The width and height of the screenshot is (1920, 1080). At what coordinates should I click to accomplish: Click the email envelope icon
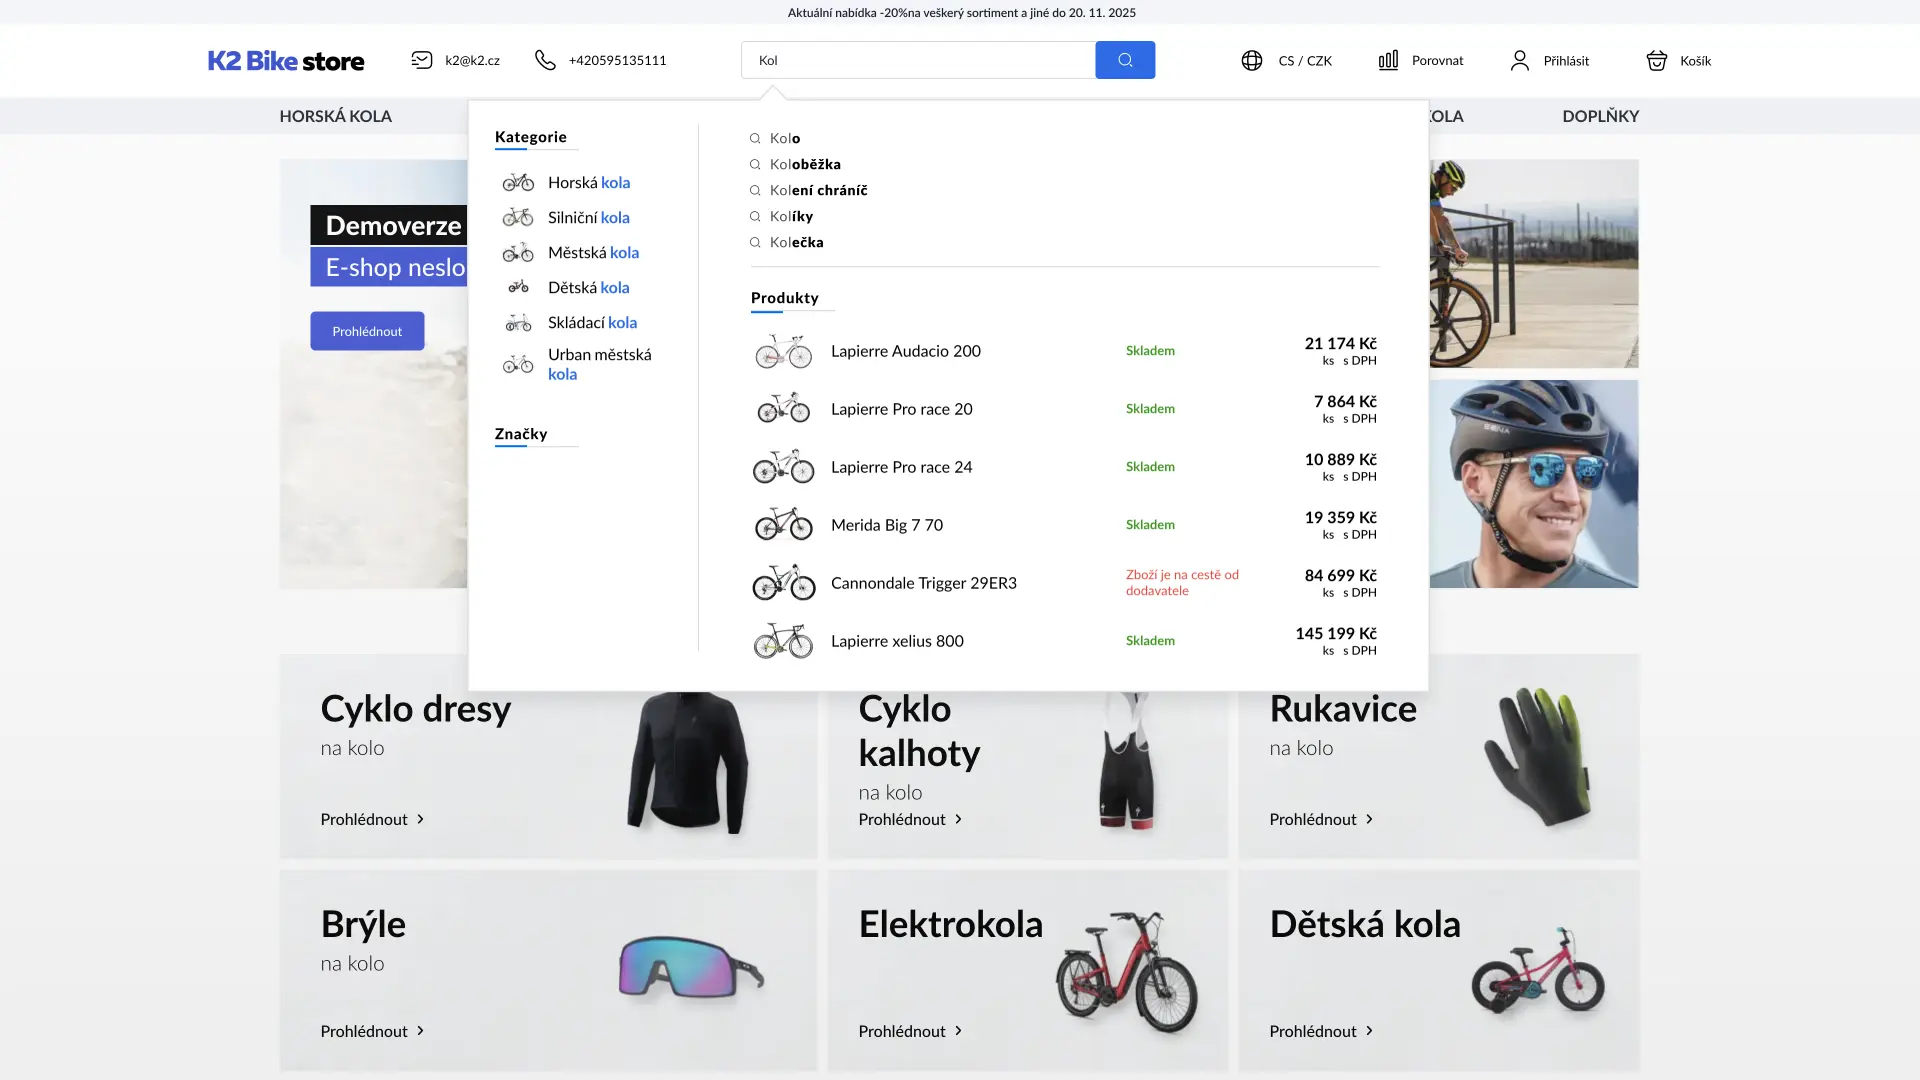coord(422,60)
